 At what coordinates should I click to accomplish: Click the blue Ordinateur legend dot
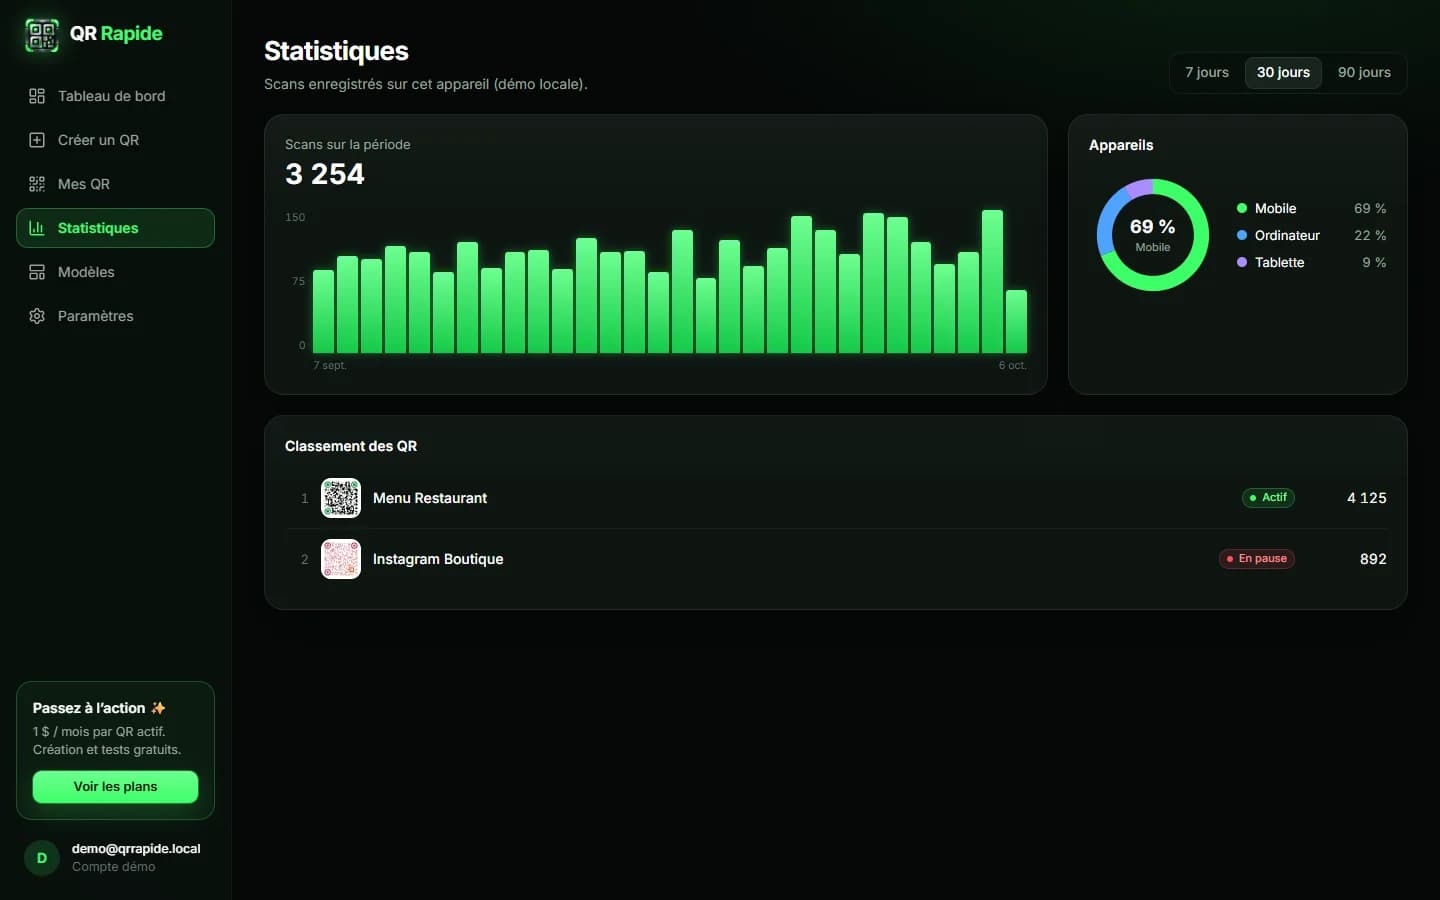(x=1242, y=235)
